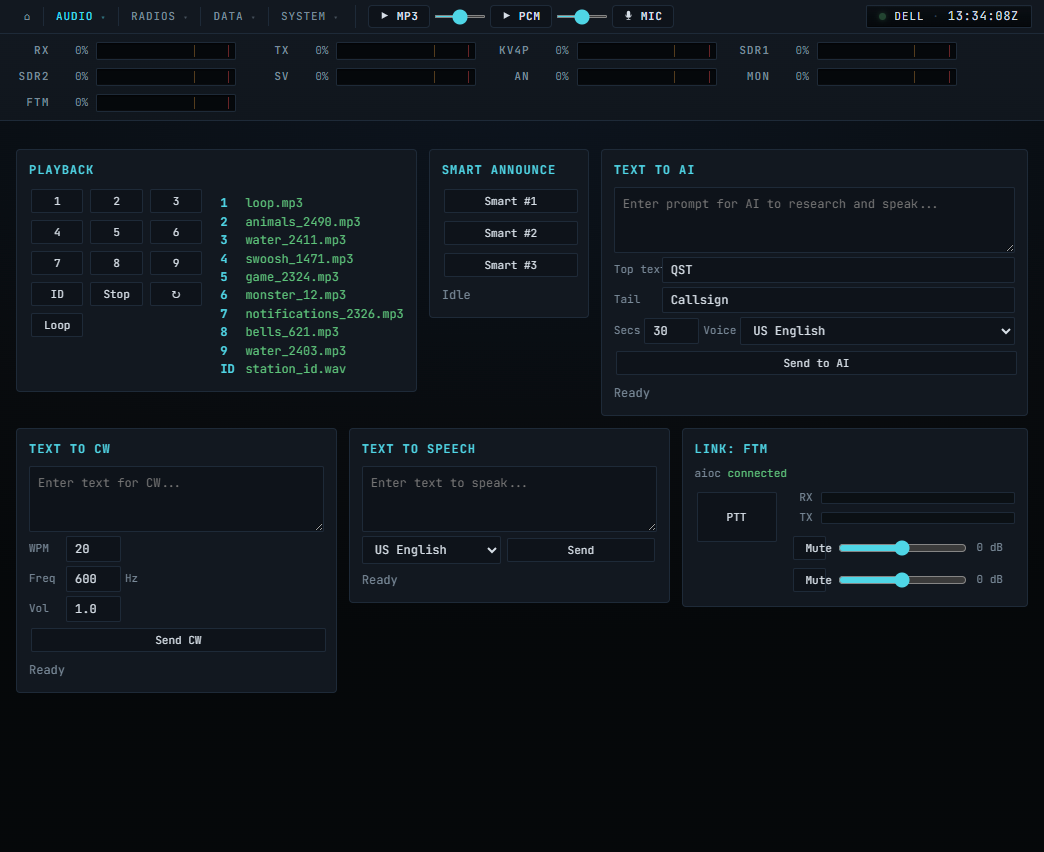Adjust the TX gain slider
Viewport: 1044px width, 852px height.
pyautogui.click(x=902, y=580)
